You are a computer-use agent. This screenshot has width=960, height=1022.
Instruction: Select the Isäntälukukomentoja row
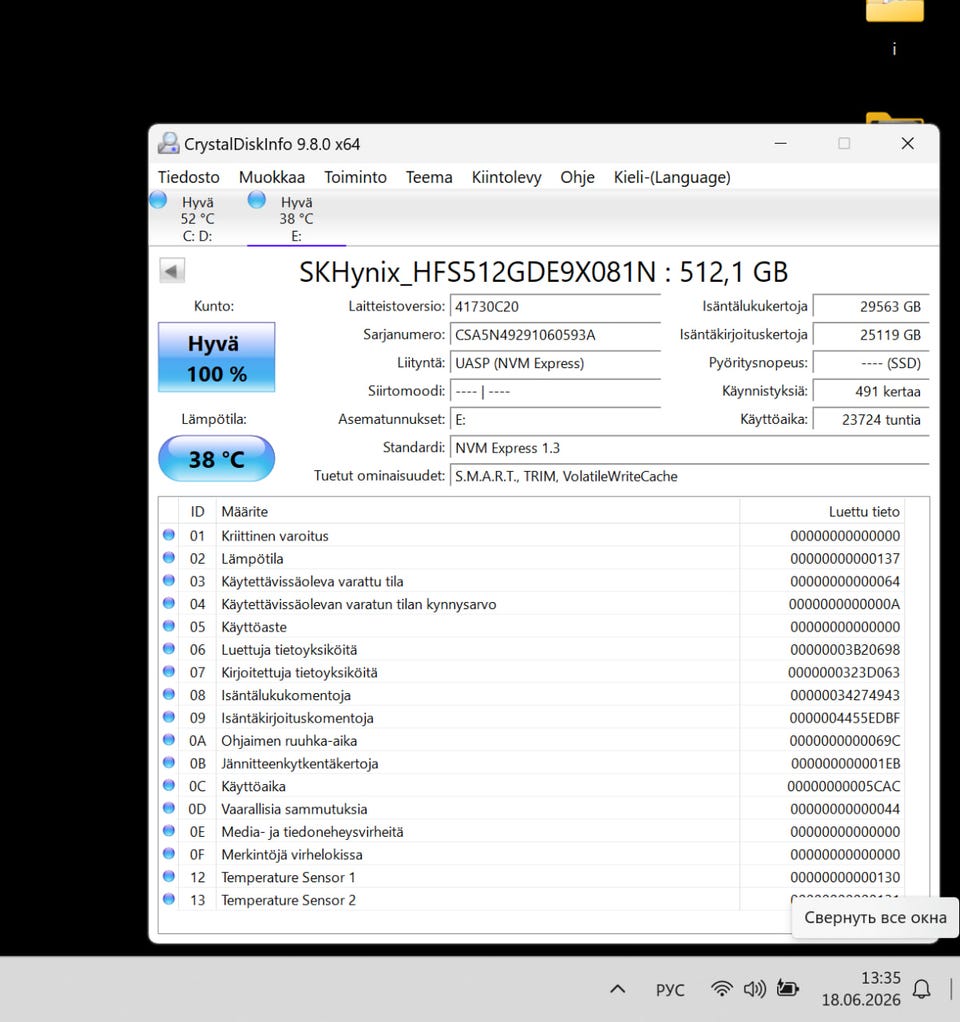coord(532,695)
